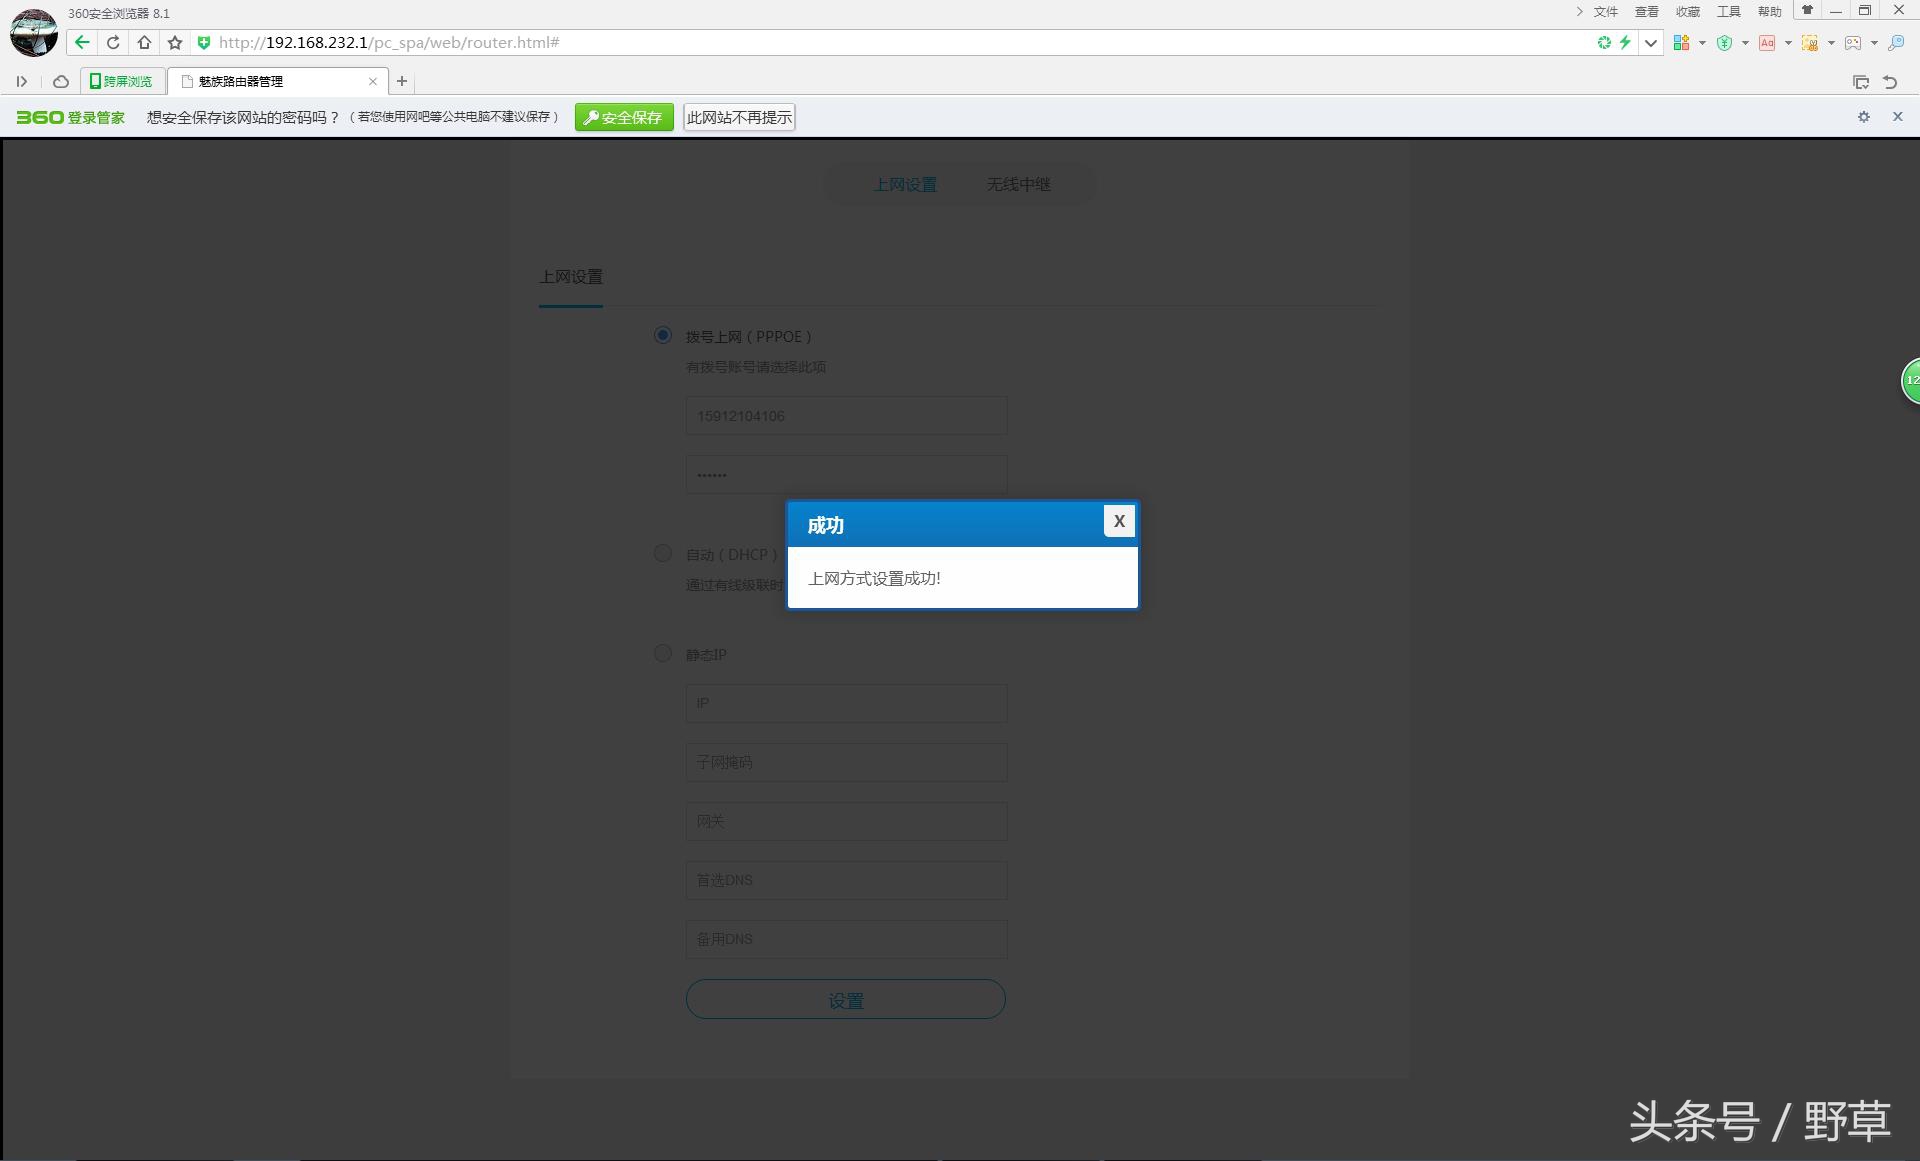The width and height of the screenshot is (1920, 1161).
Task: Open the 工具 menu
Action: point(1728,11)
